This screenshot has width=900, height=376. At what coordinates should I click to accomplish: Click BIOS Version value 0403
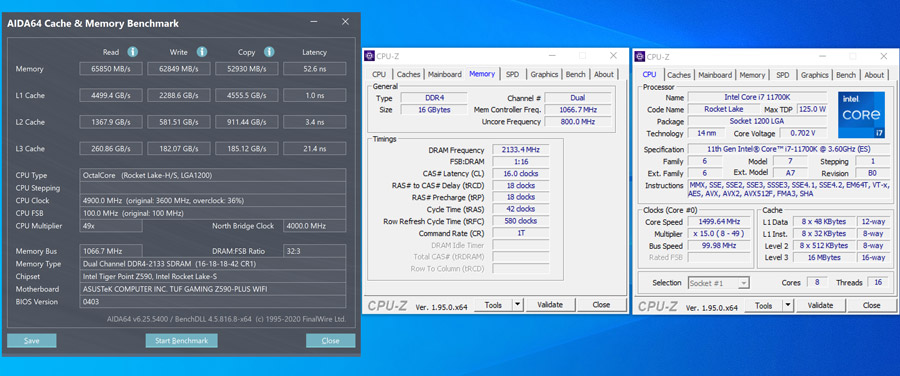213,301
